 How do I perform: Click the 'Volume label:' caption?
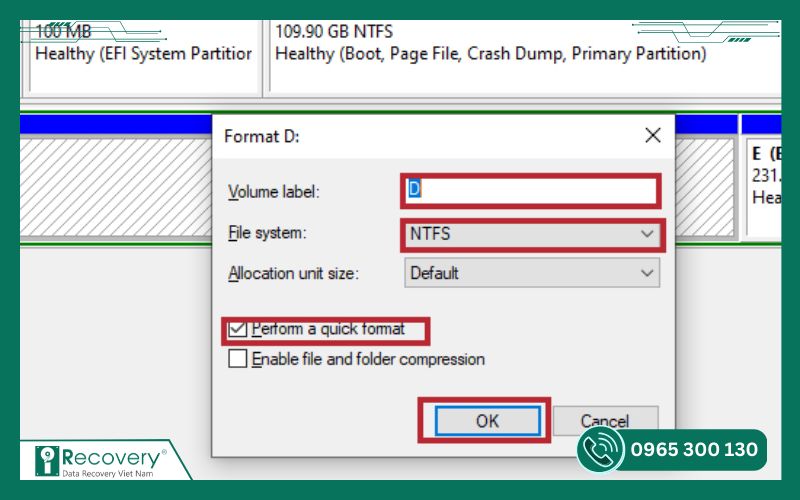point(274,192)
